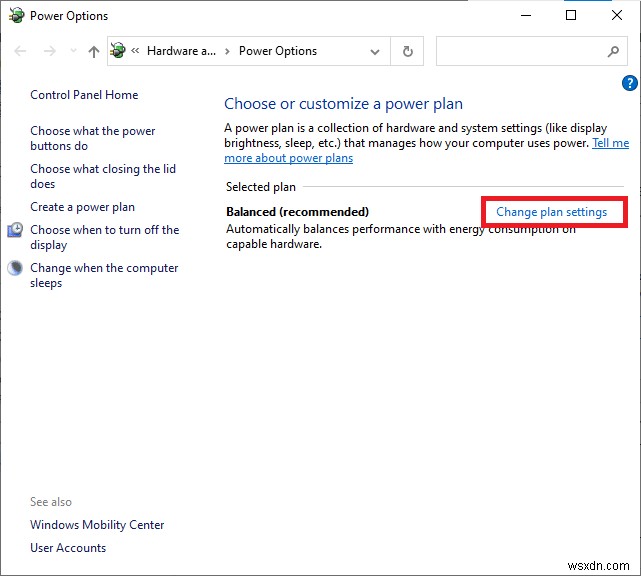Click the breadcrumb chevron after Hardware
This screenshot has height=576, width=641.
click(x=227, y=52)
